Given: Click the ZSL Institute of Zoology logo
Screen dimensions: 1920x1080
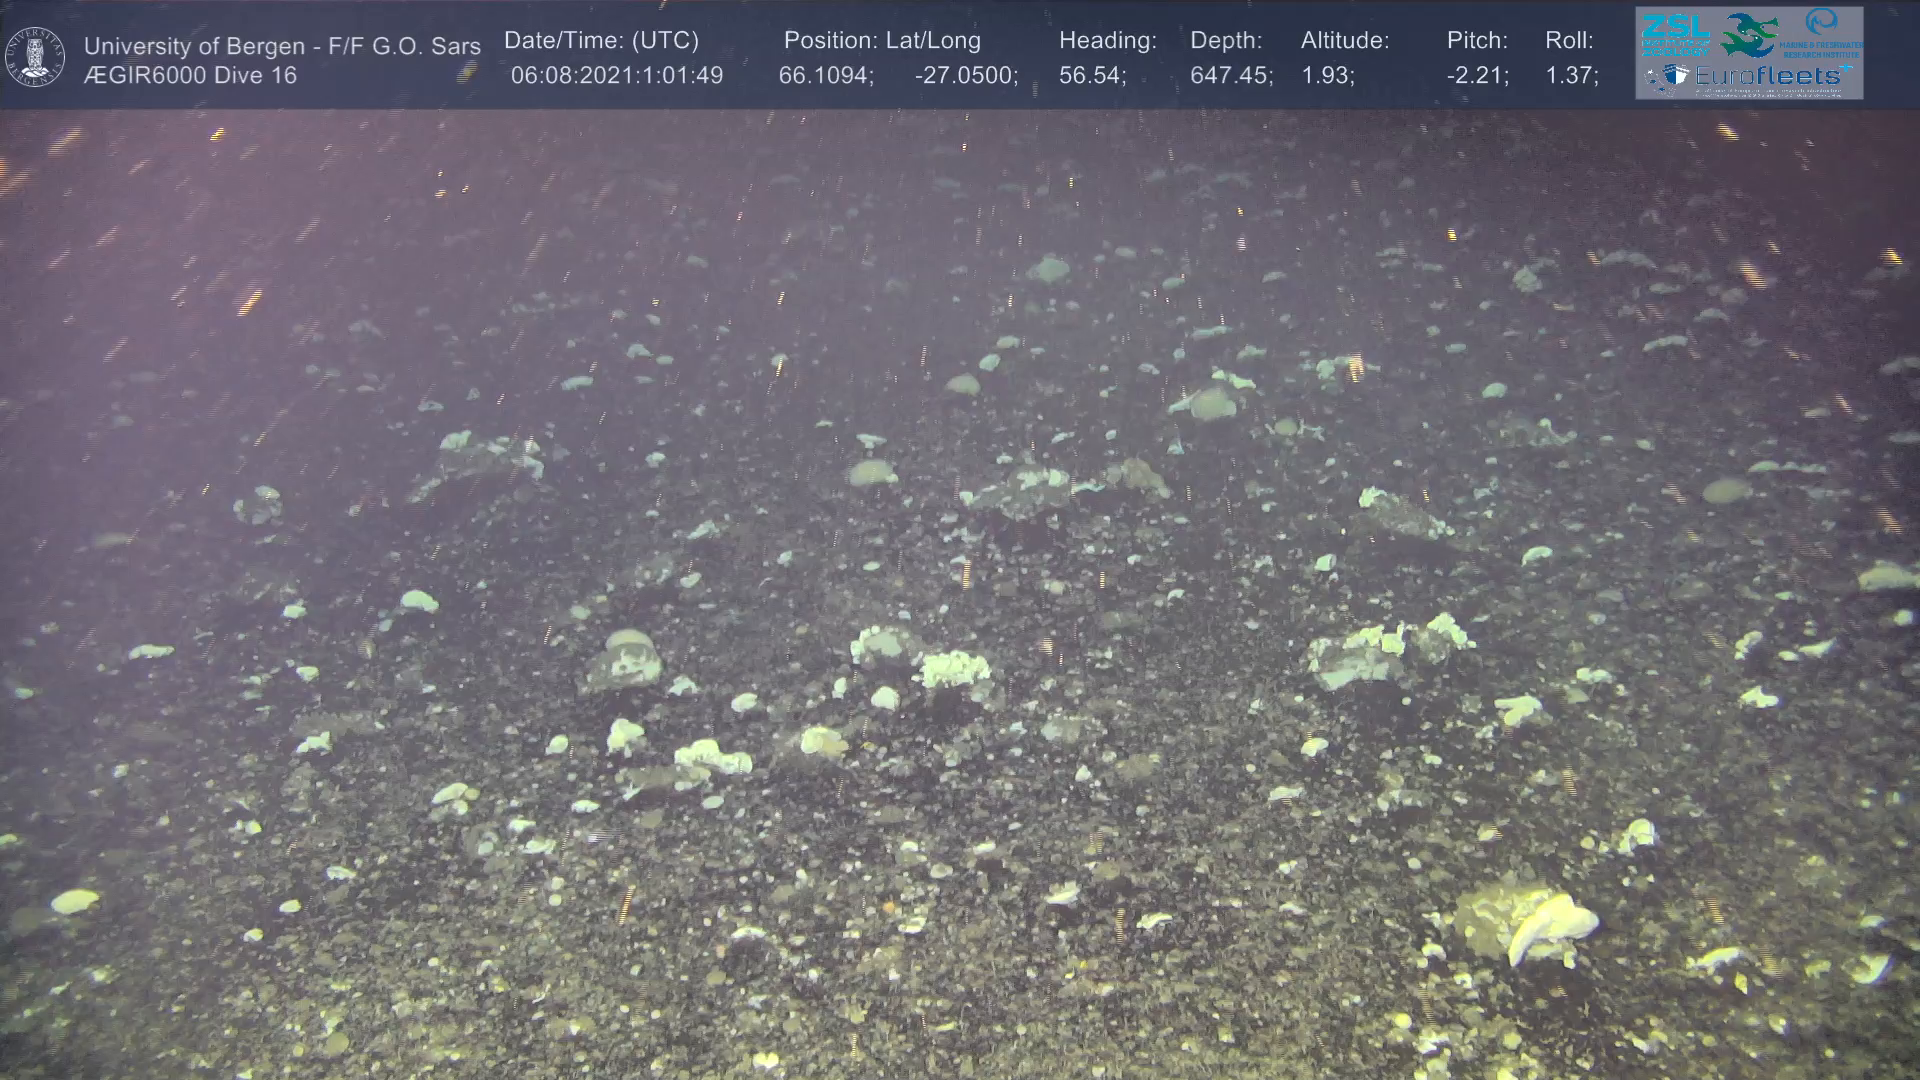Looking at the screenshot, I should pyautogui.click(x=1675, y=35).
